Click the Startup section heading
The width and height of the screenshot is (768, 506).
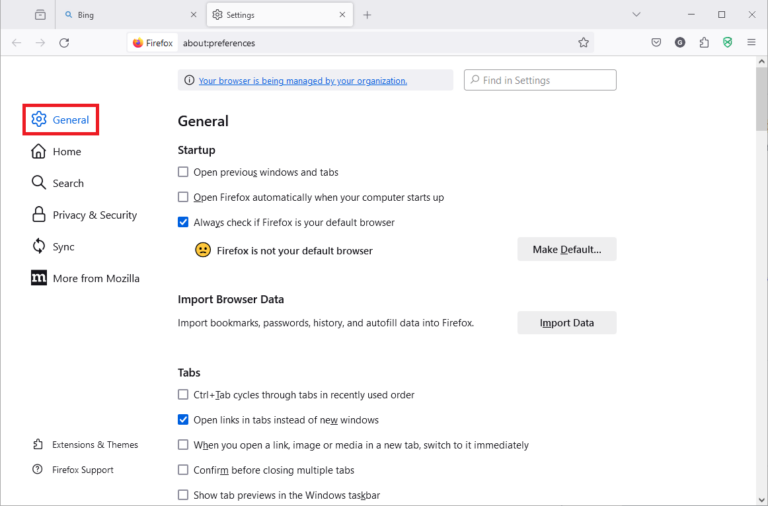click(196, 150)
